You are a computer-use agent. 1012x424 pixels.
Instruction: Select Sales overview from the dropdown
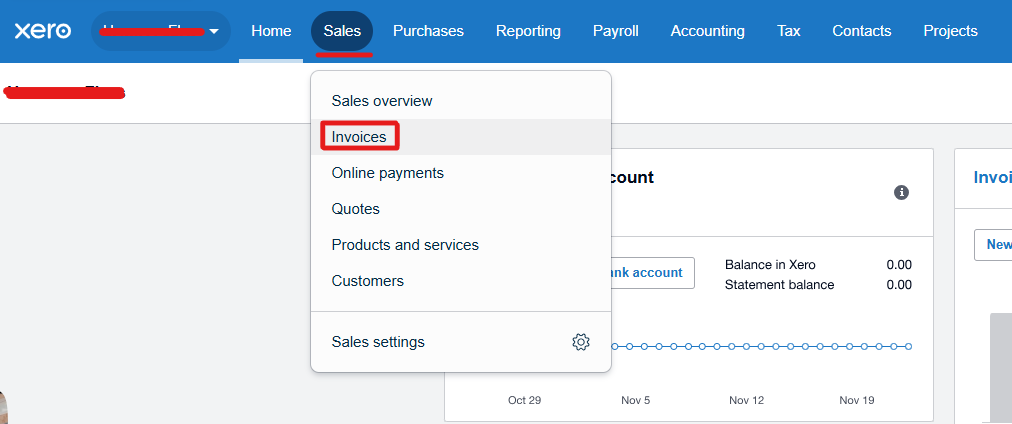(461, 101)
